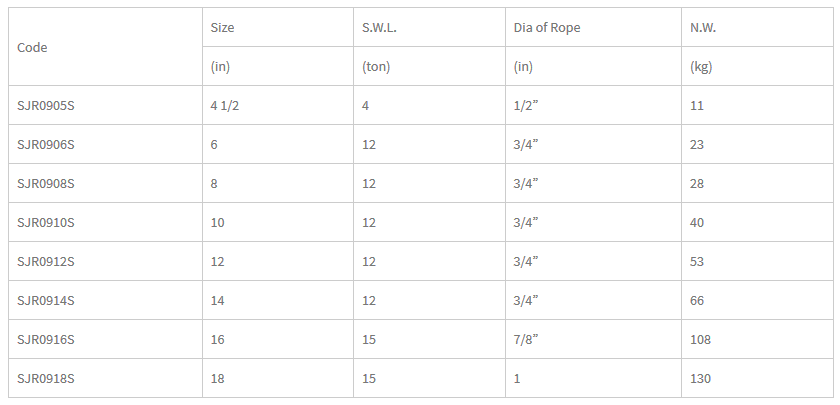The image size is (840, 405).
Task: Select the 108 net weight cell
Action: pyautogui.click(x=701, y=340)
